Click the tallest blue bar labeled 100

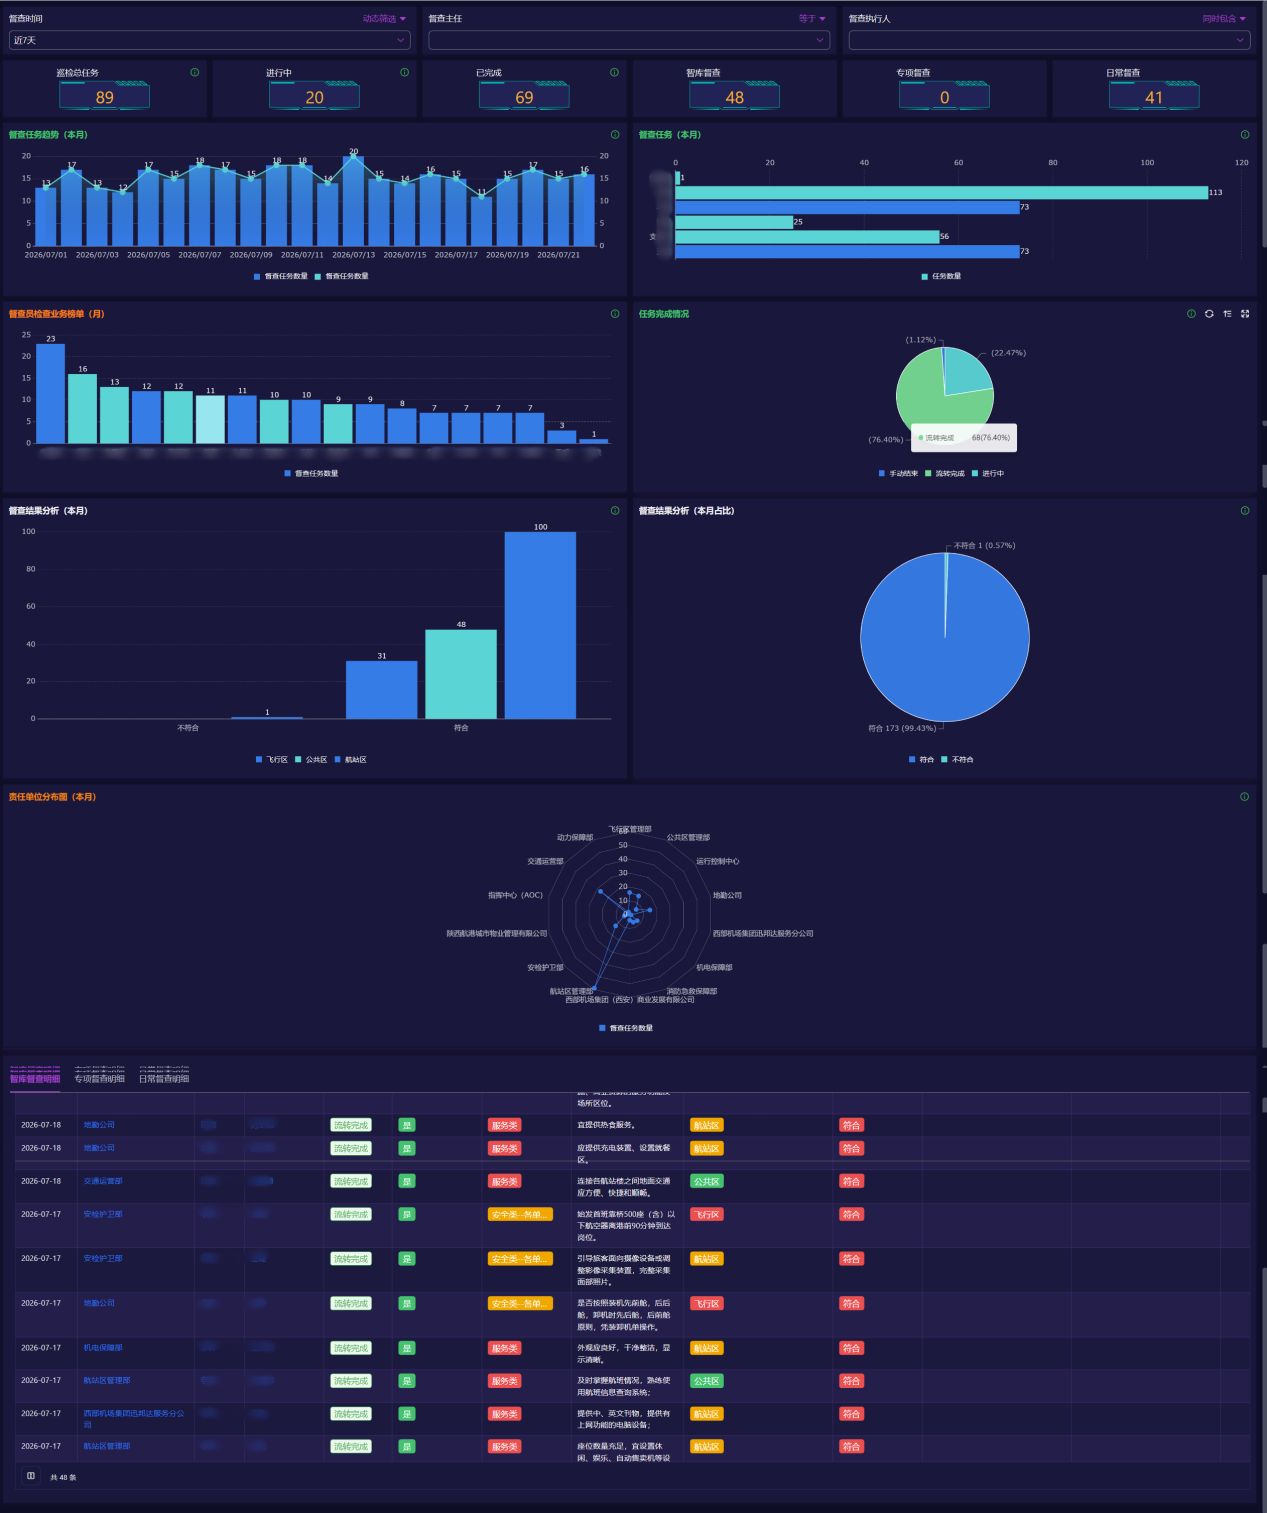coord(540,625)
